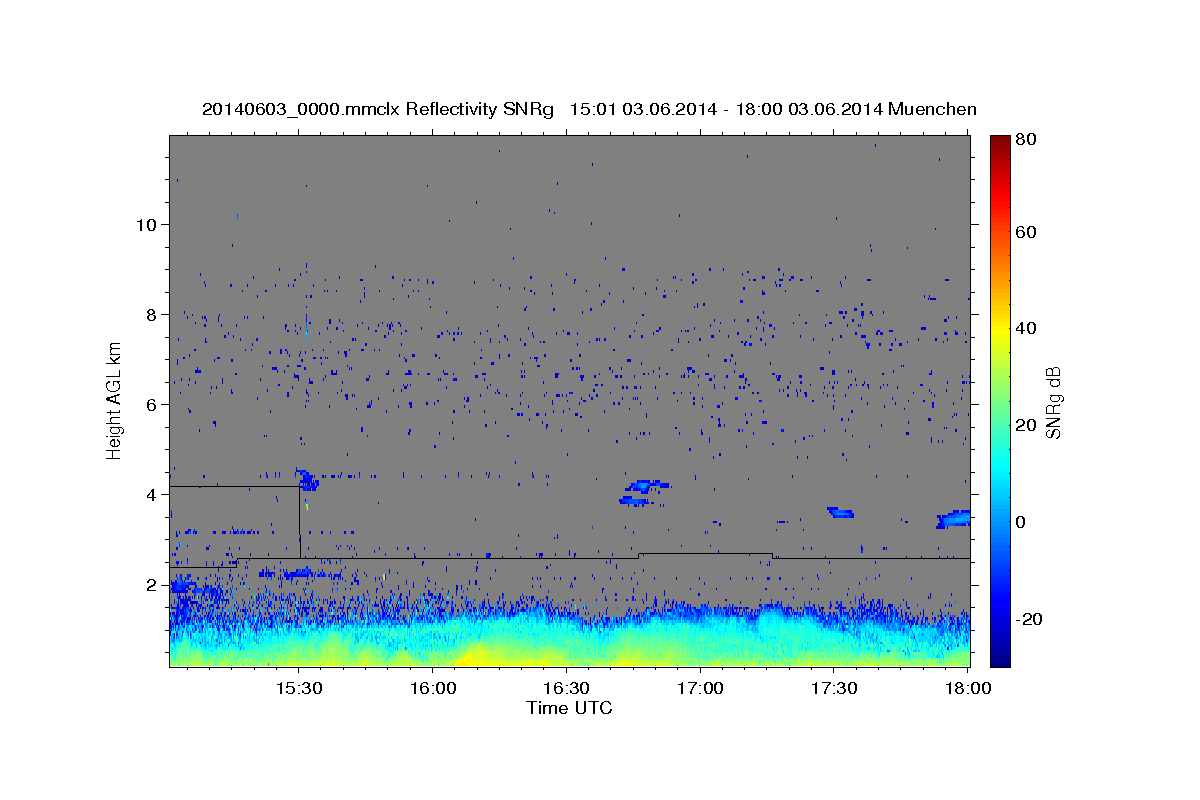The image size is (1200, 800).
Task: Click the 'Time UTC' x-axis label
Action: tap(569, 708)
